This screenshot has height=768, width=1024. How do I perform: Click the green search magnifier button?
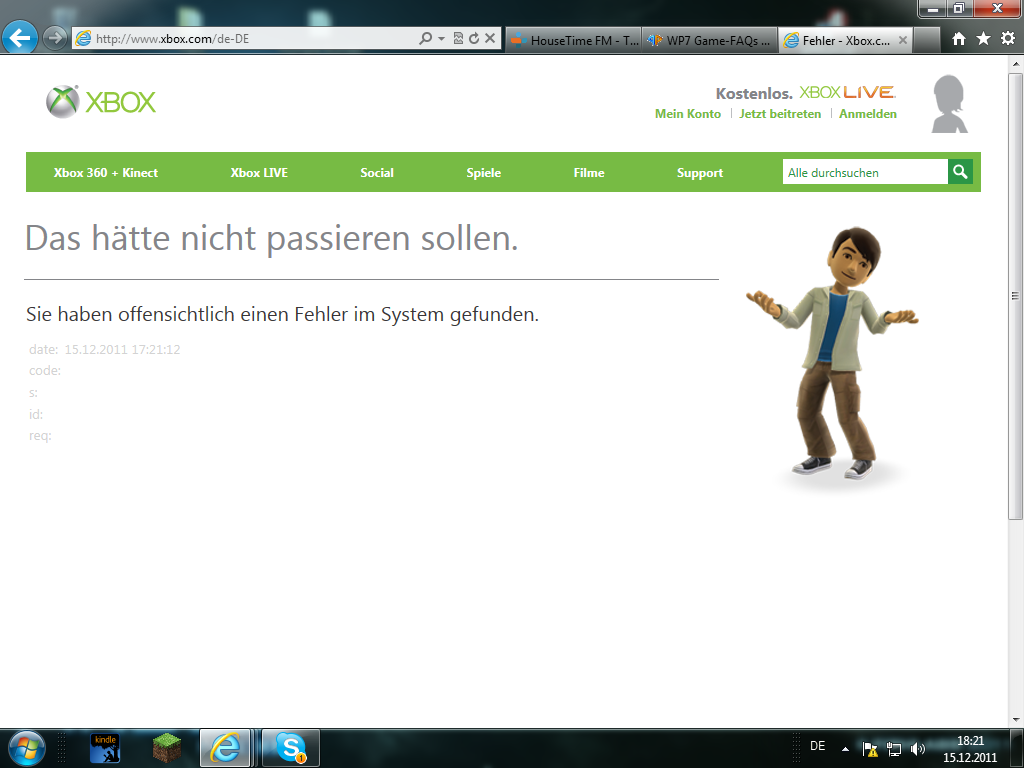point(960,172)
